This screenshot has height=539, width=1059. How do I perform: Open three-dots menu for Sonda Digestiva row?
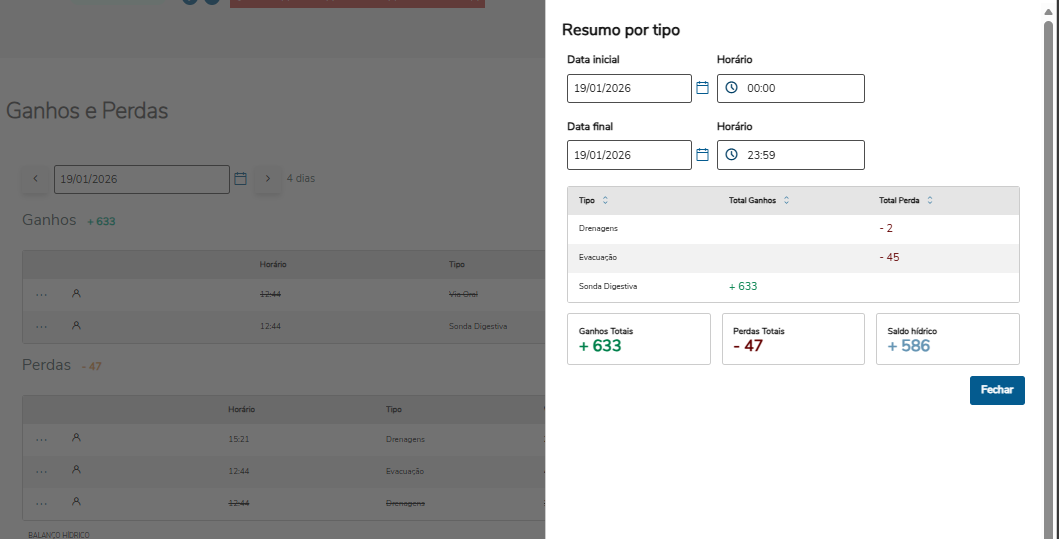(41, 326)
